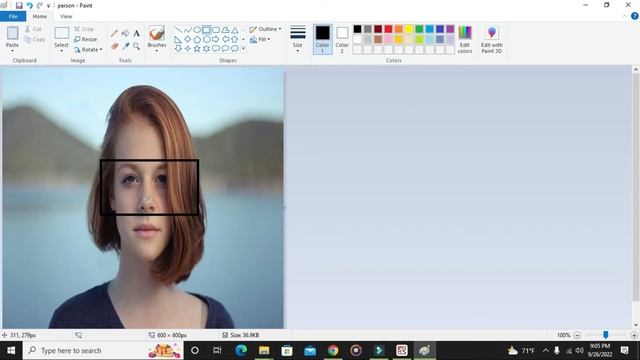Screen dimensions: 640x360
Task: Expand the Brushes dropdown arrow
Action: (157, 51)
